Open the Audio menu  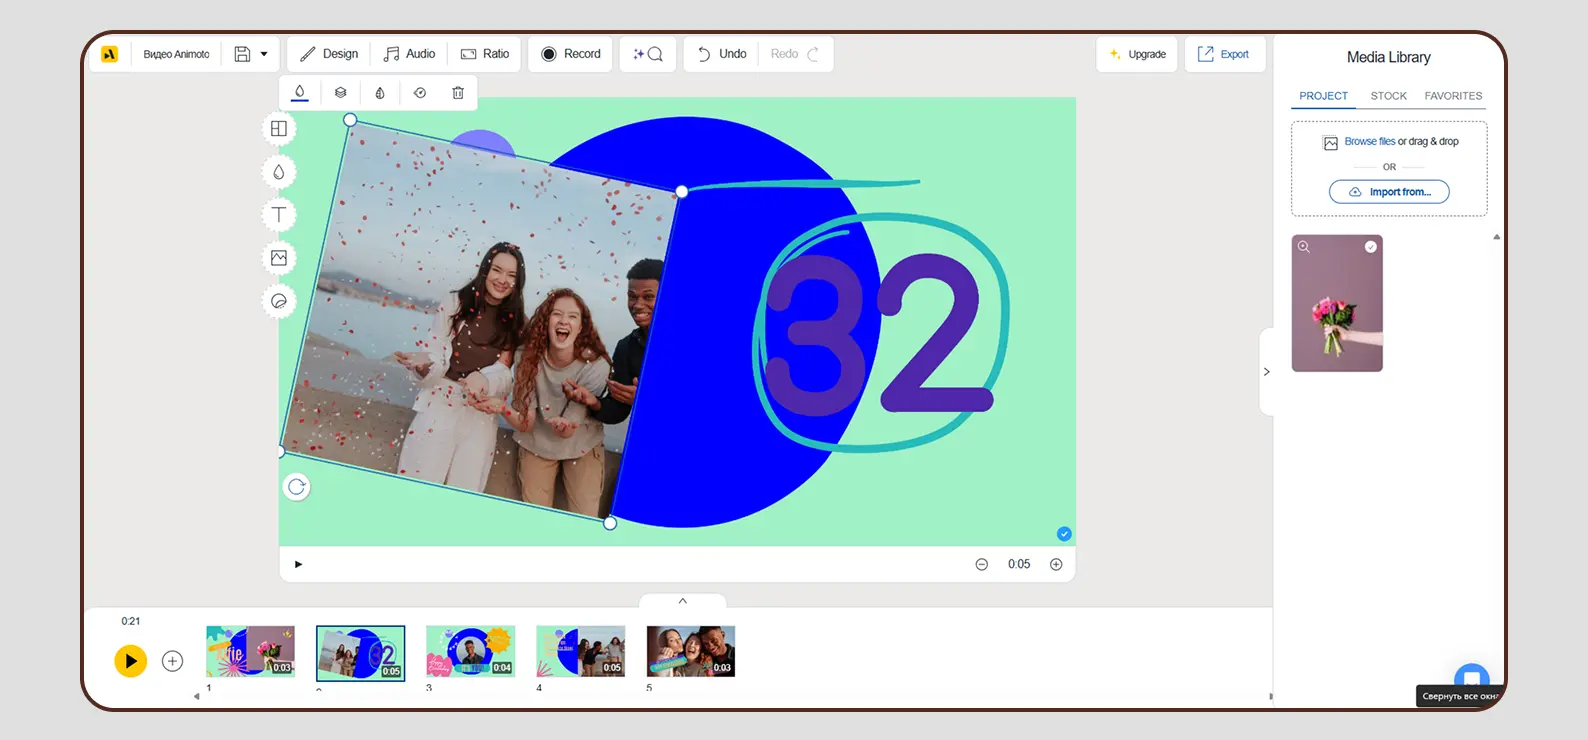pyautogui.click(x=410, y=54)
